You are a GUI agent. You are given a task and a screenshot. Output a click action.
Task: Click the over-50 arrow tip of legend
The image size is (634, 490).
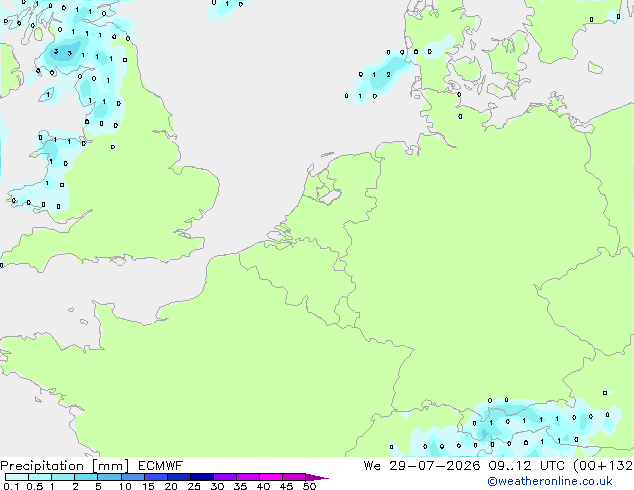tap(317, 477)
